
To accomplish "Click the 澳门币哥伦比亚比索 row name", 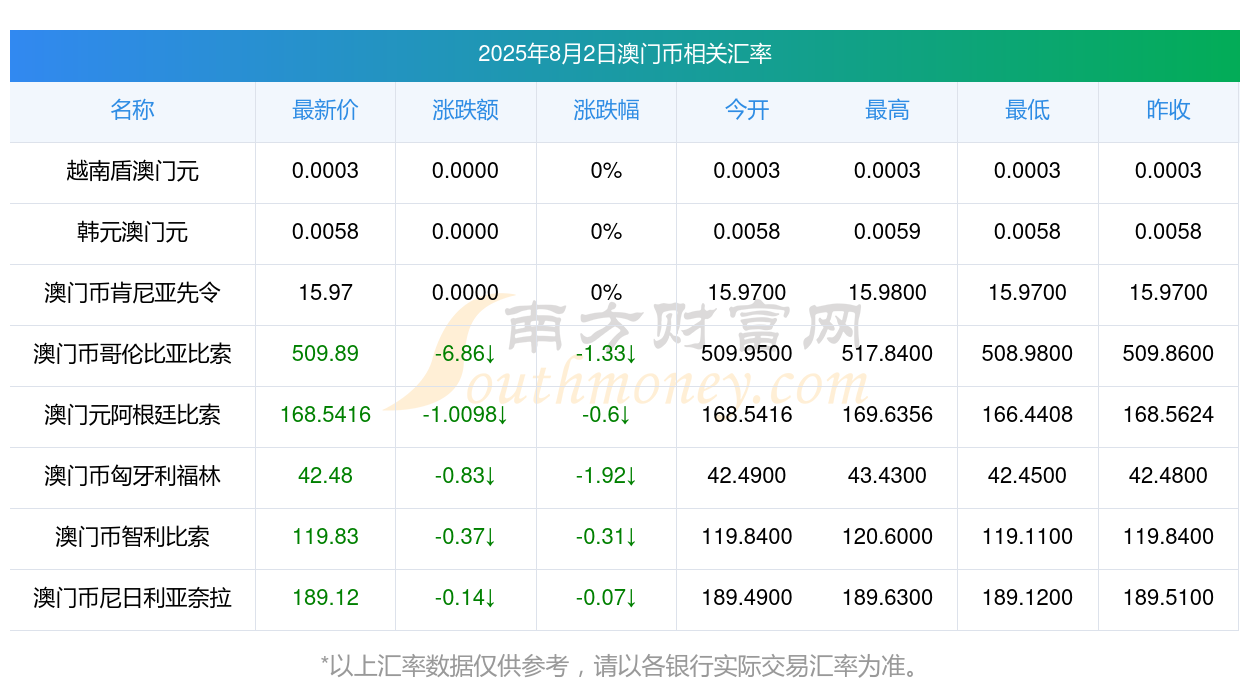I will 132,354.
